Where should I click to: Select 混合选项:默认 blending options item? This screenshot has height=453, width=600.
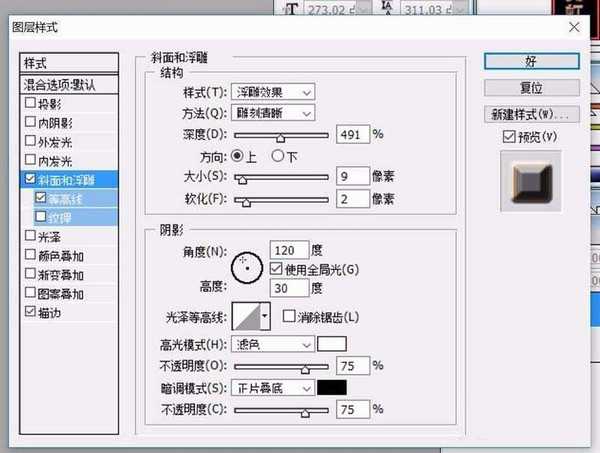tap(69, 85)
